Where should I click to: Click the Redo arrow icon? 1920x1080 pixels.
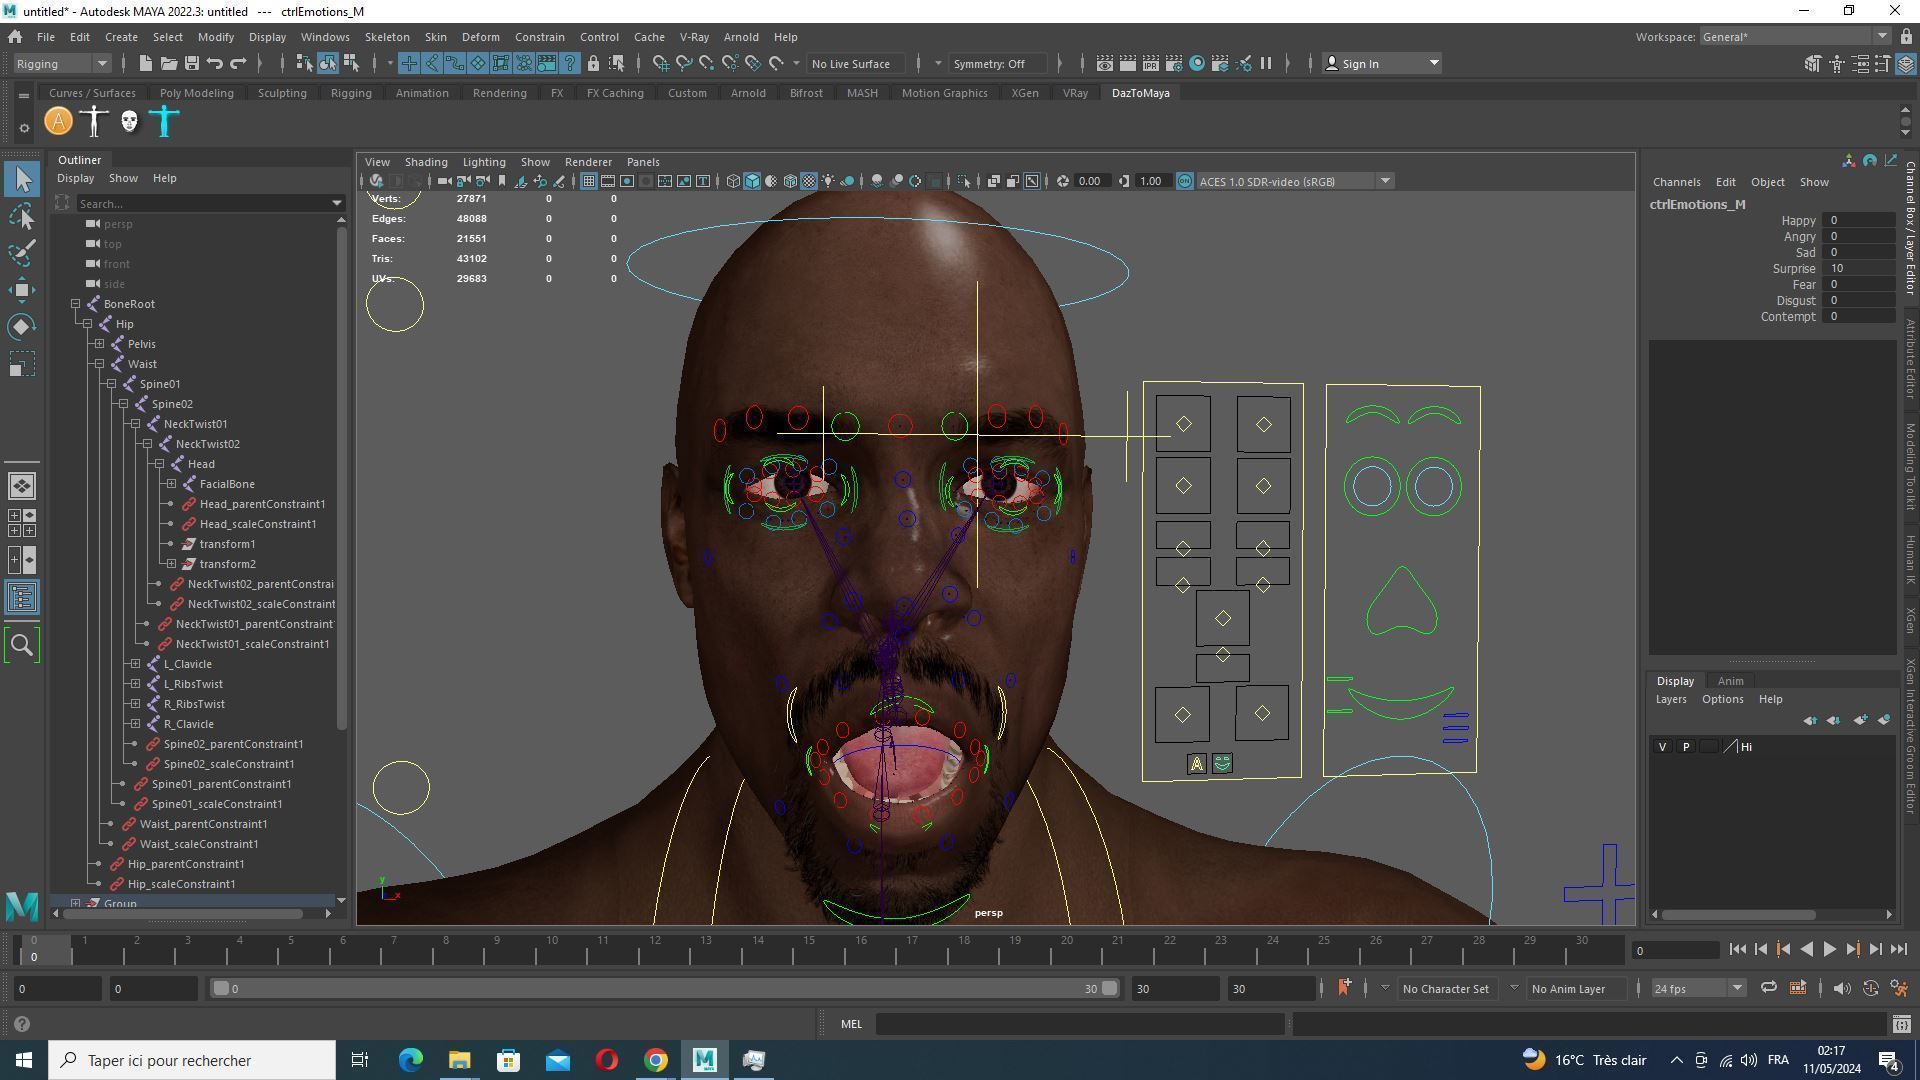238,63
